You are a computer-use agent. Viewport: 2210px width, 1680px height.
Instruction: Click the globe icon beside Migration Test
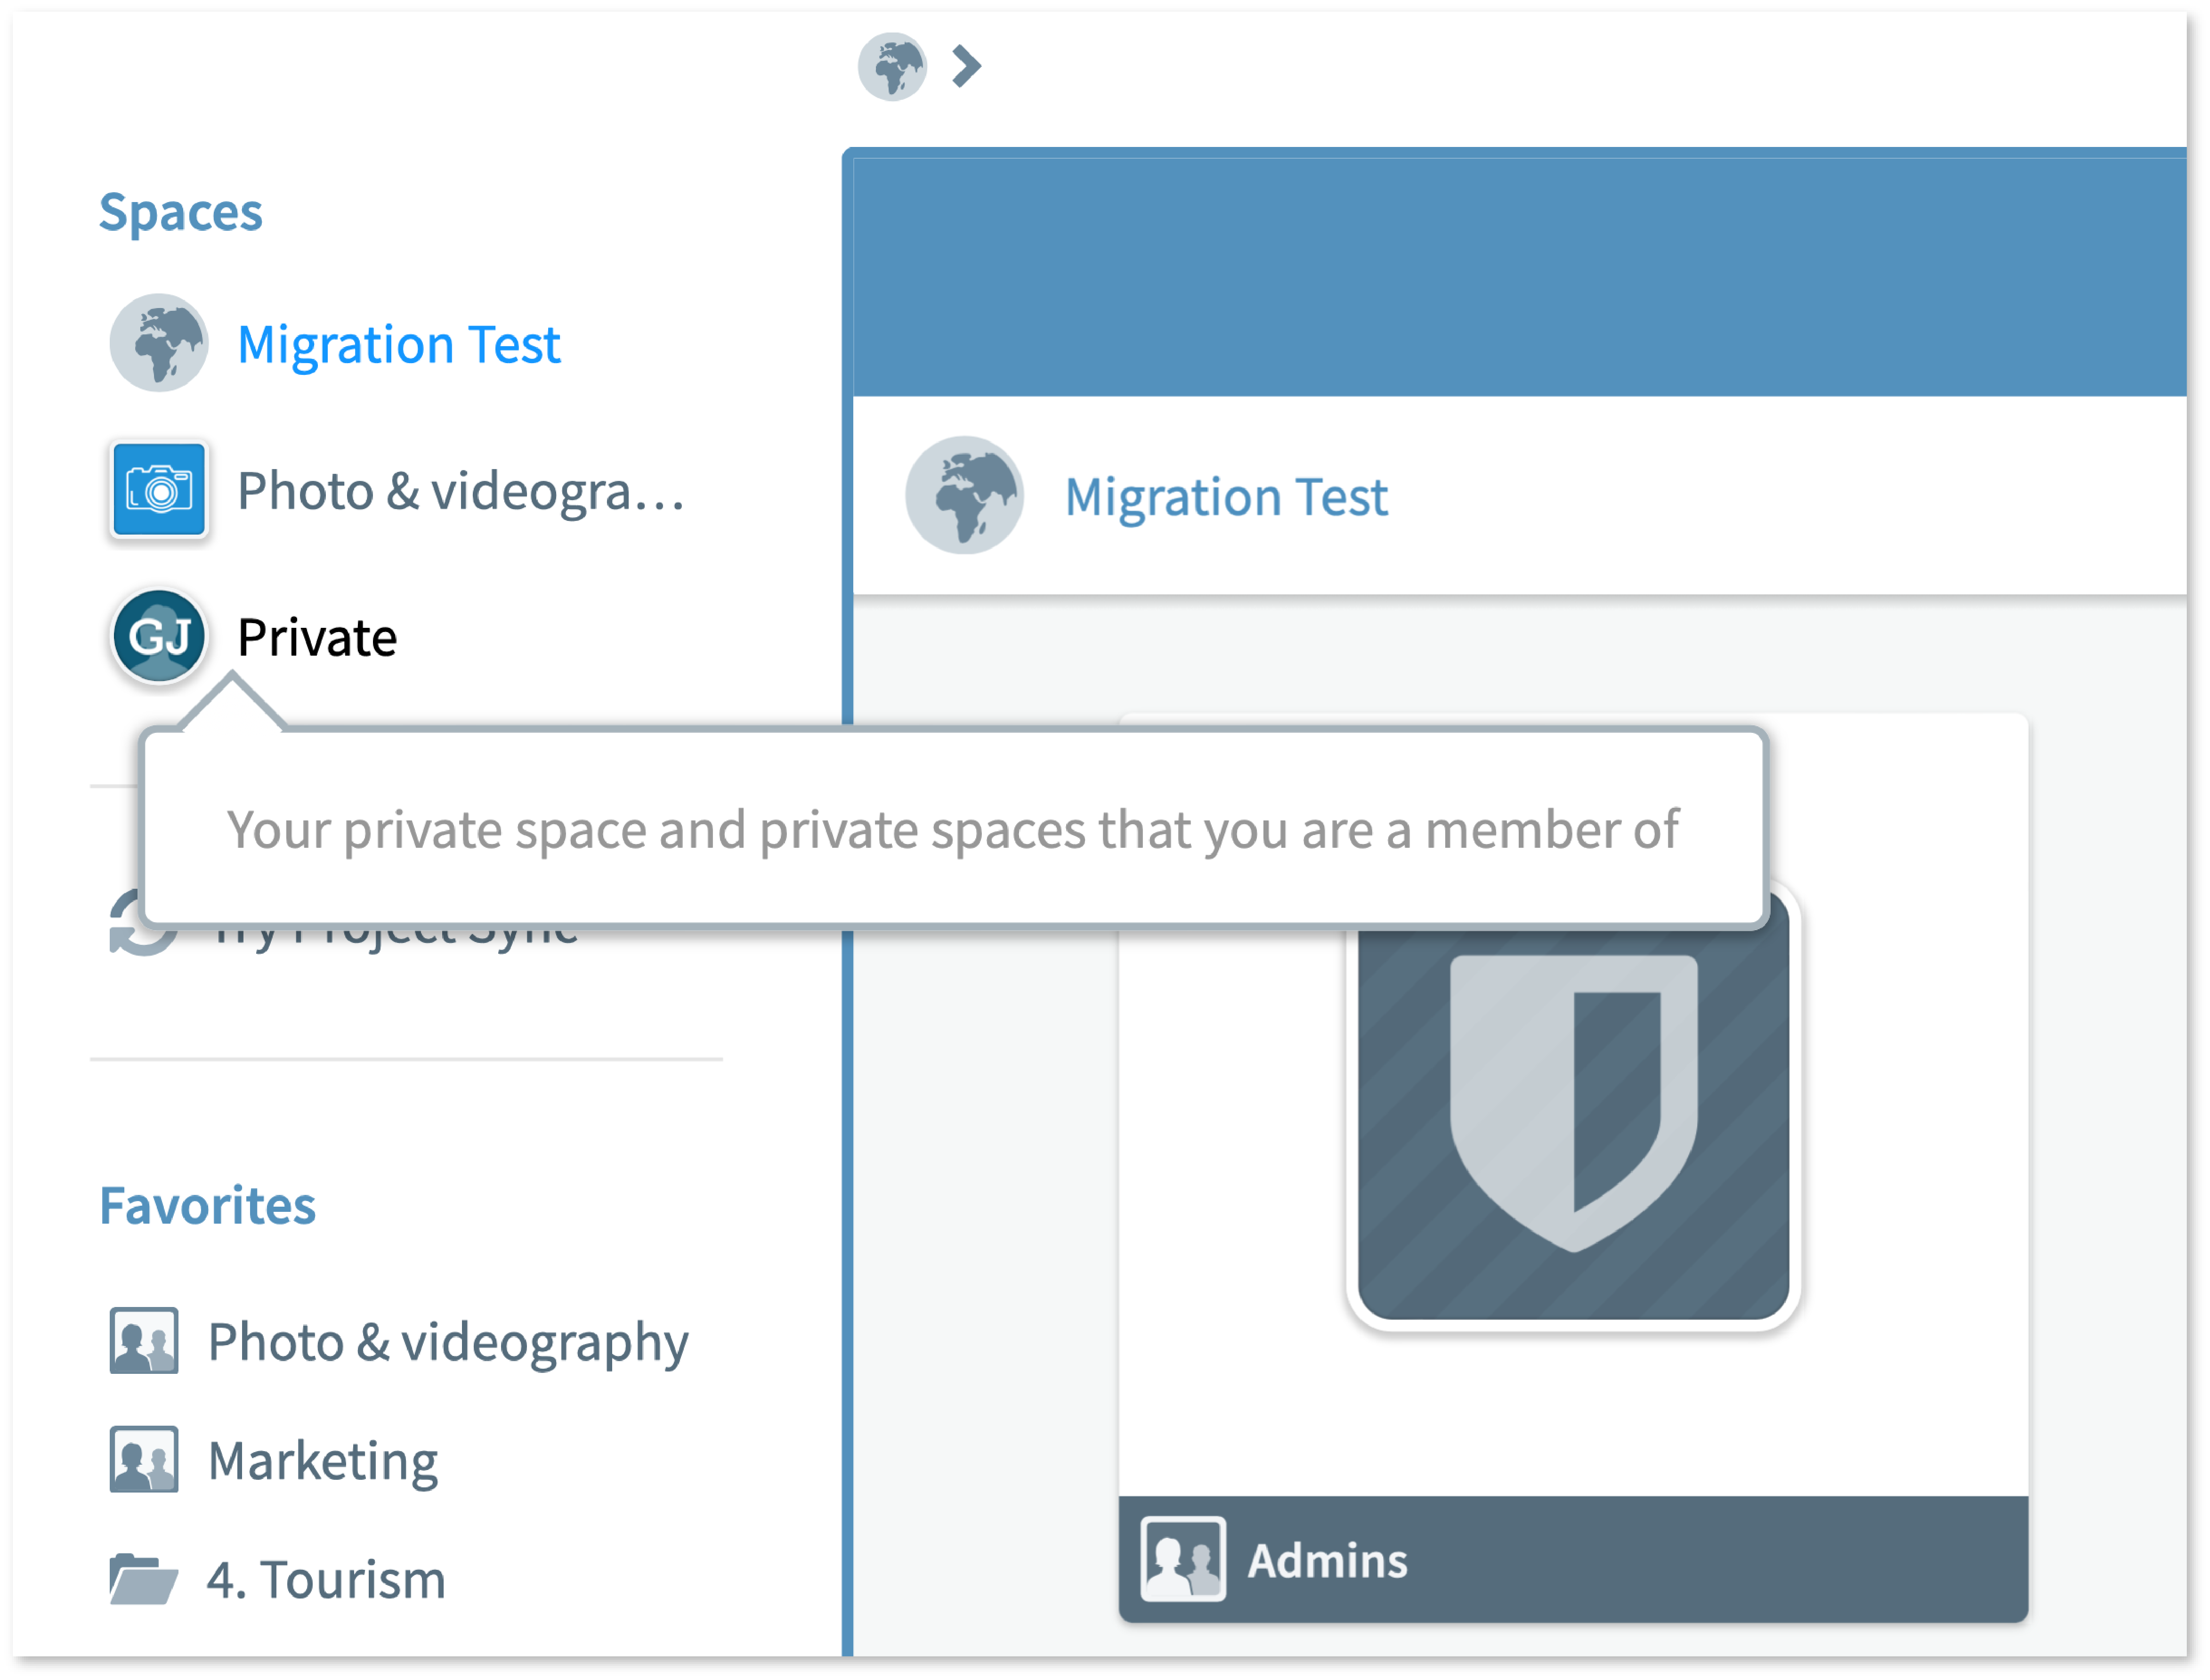point(158,343)
